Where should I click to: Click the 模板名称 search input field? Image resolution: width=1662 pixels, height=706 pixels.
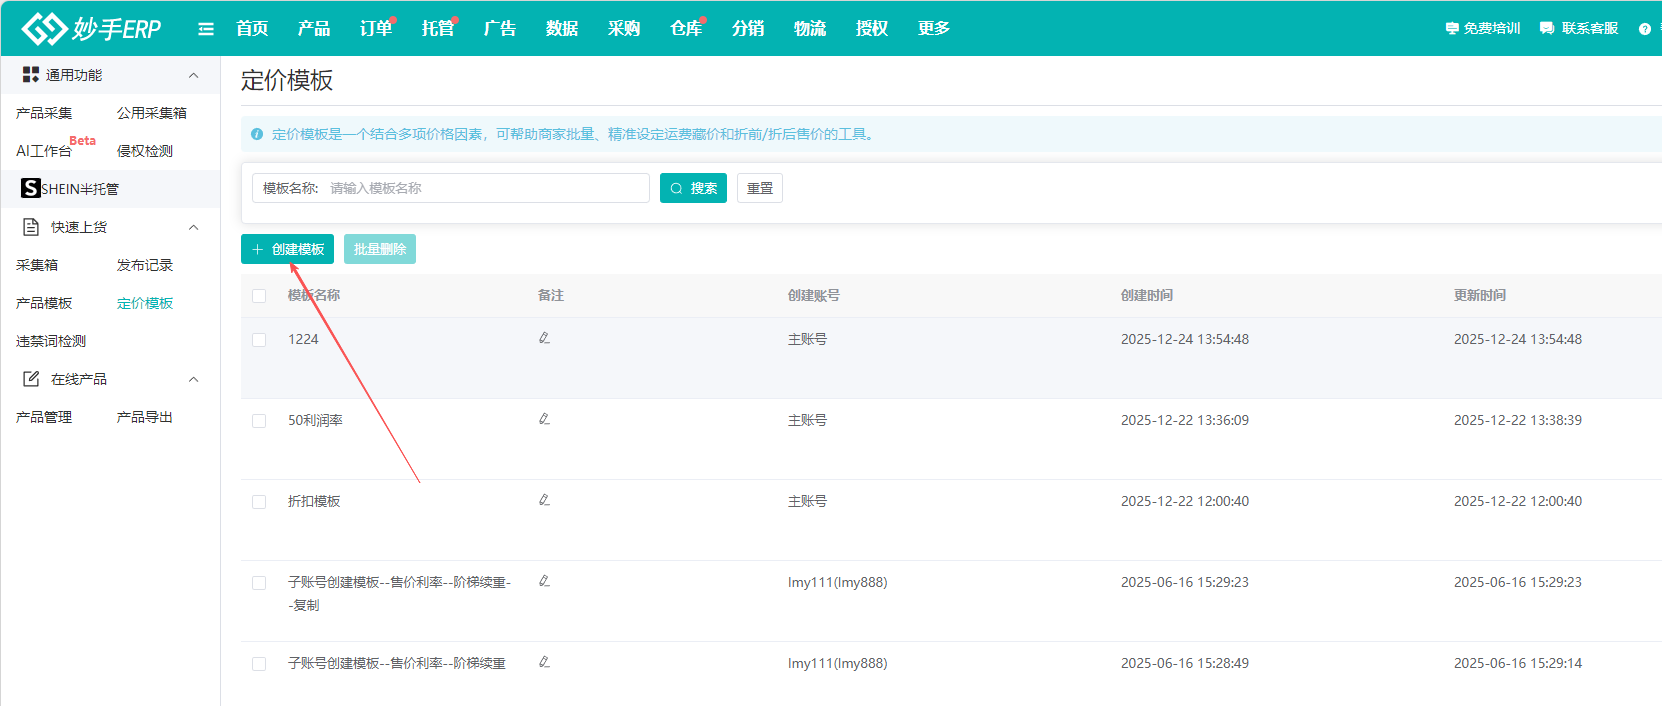[485, 188]
